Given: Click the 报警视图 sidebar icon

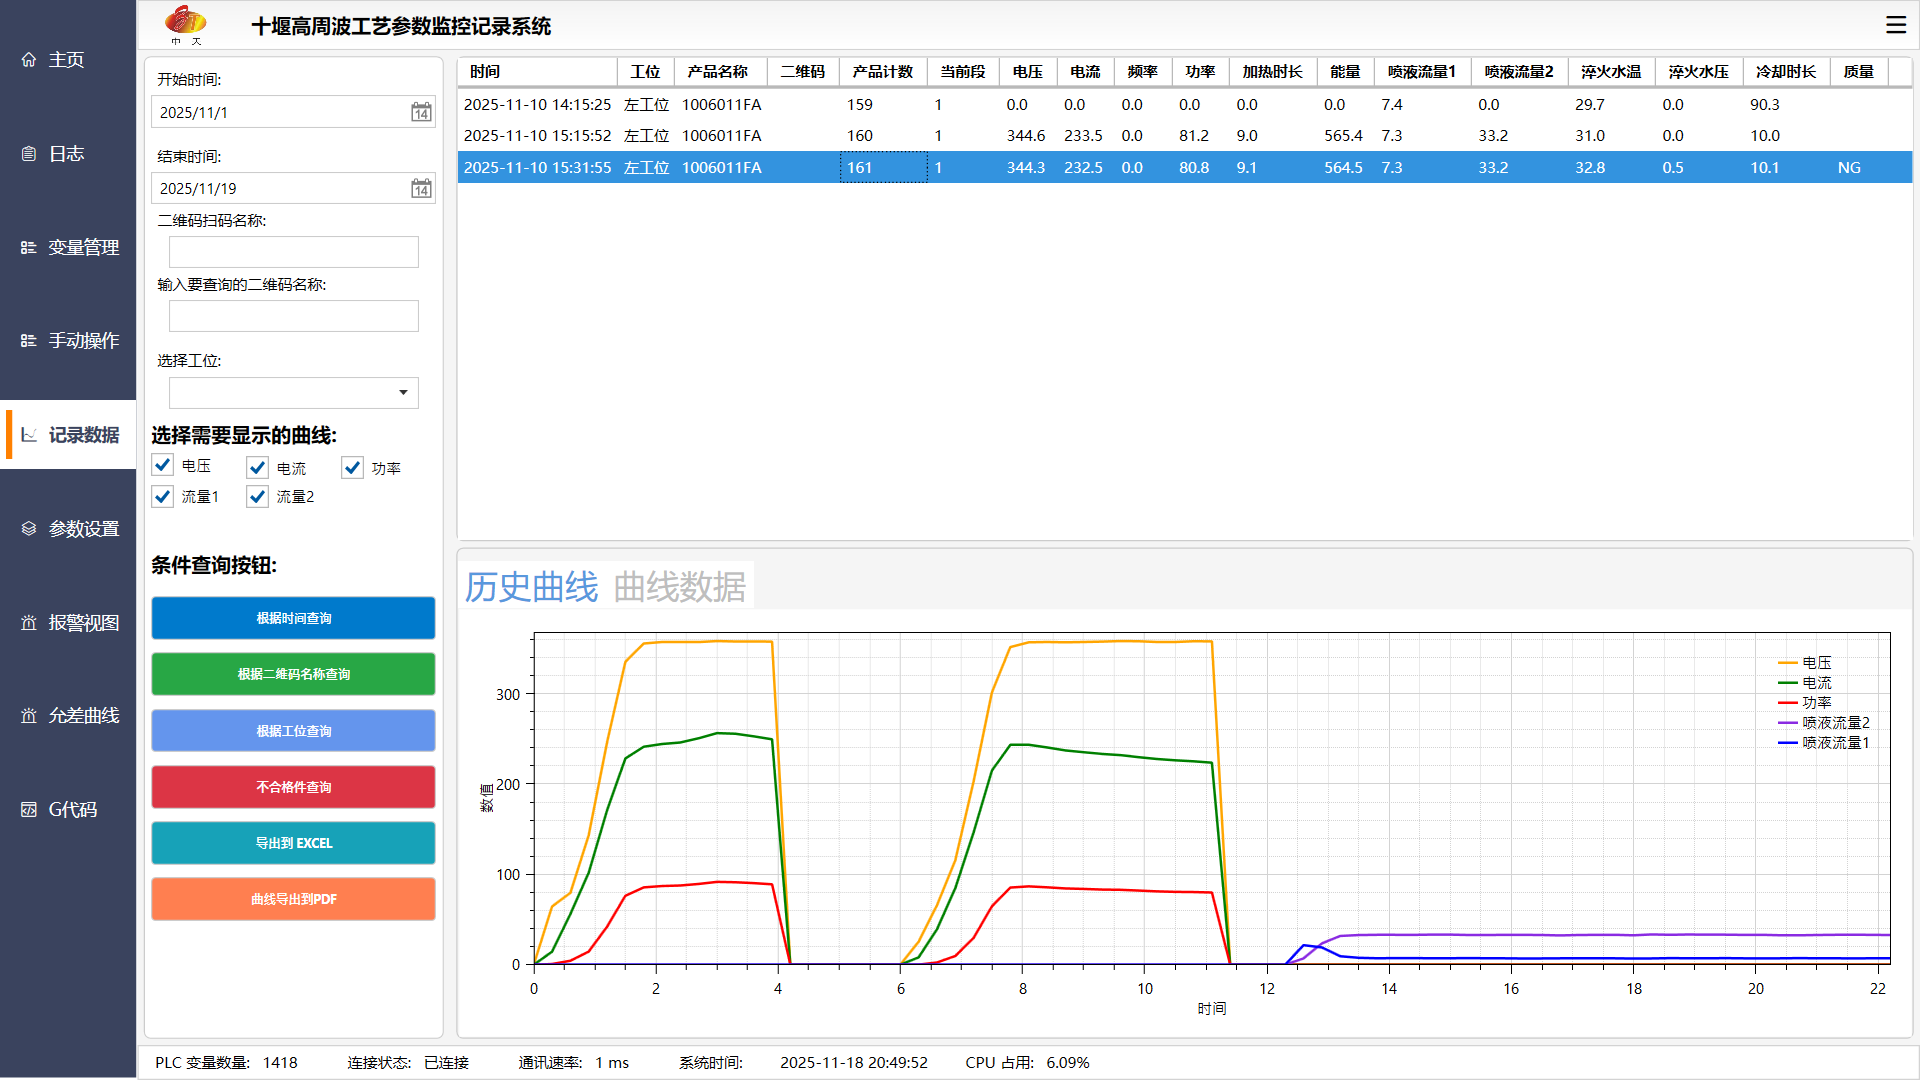Looking at the screenshot, I should 29,623.
